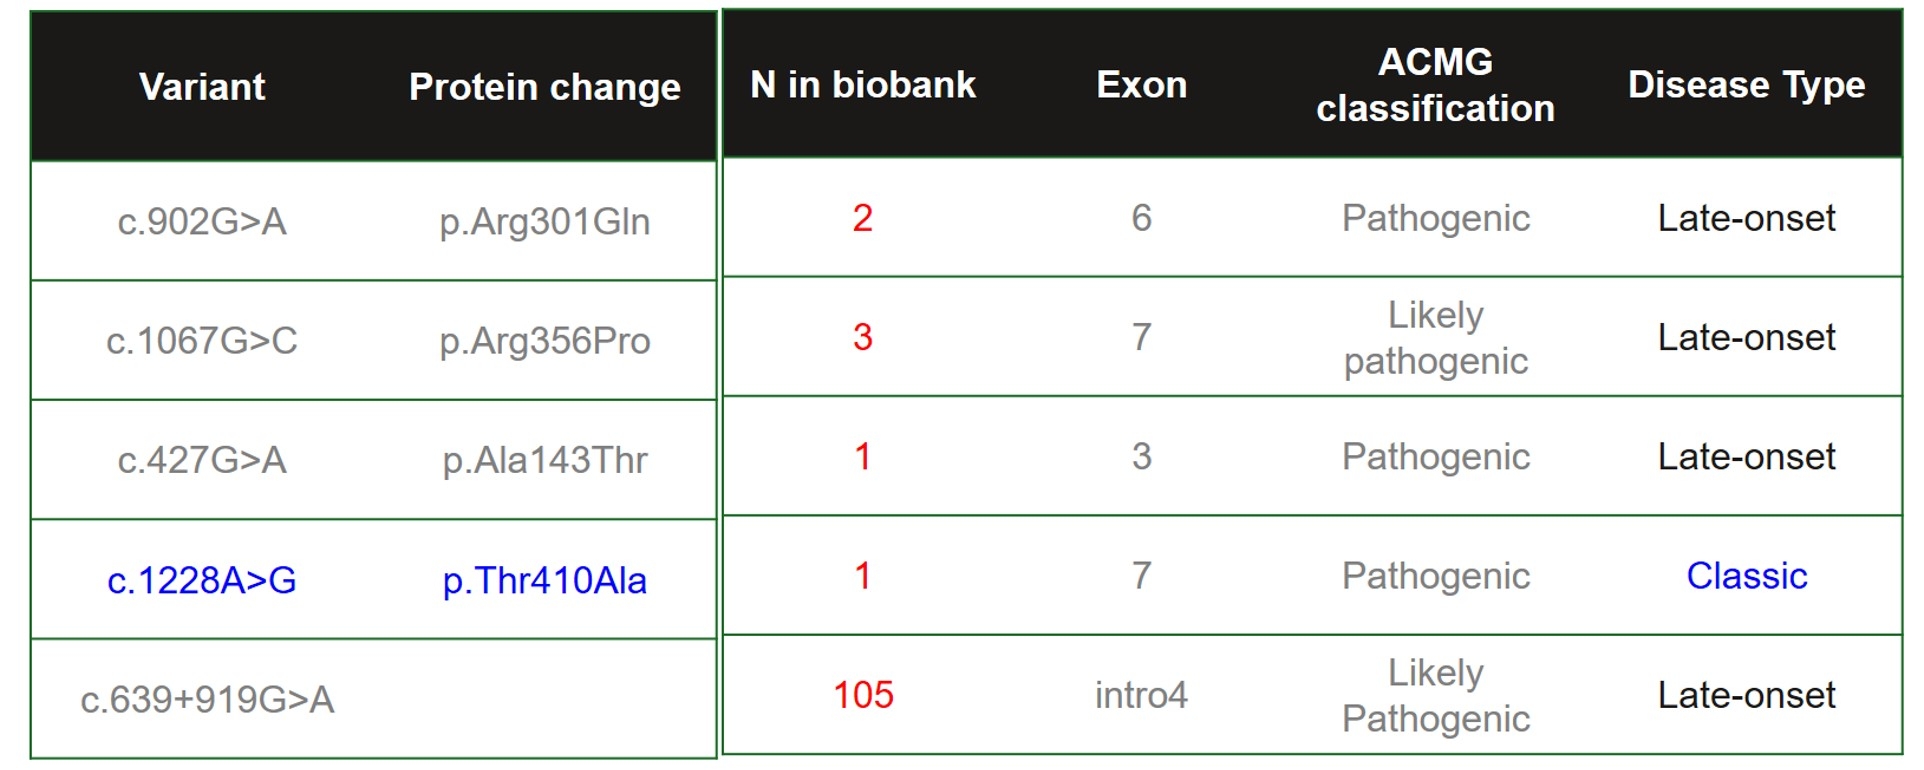
Task: Select the intro4 exon cell
Action: (x=1141, y=695)
